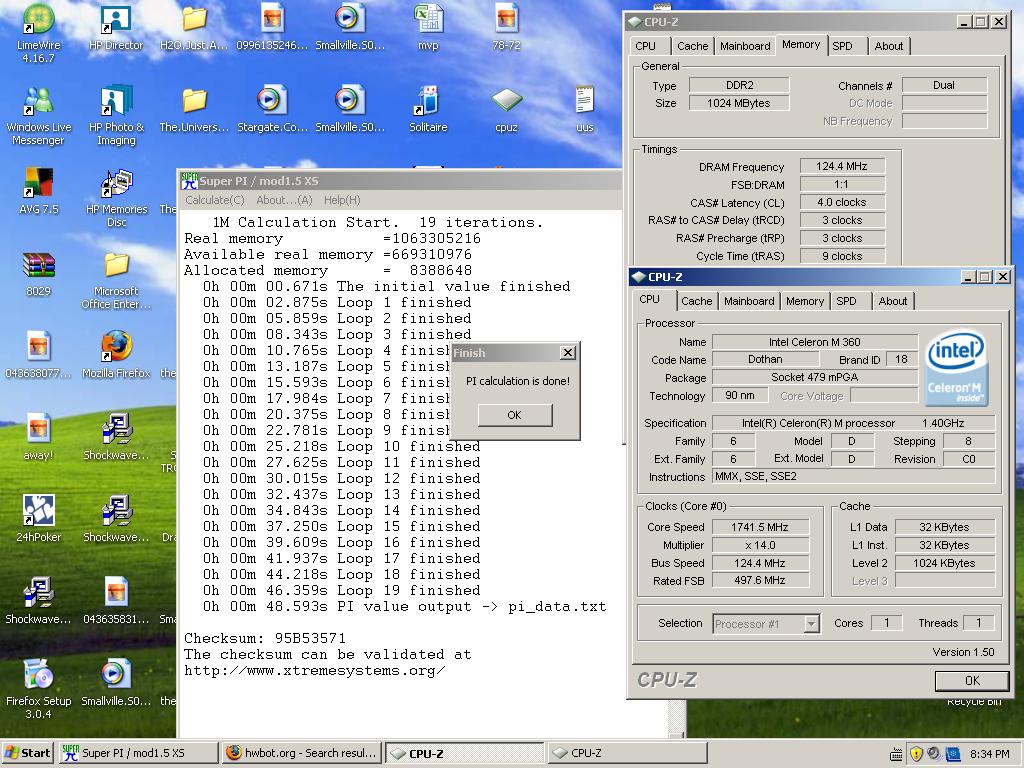Select the HP Director desktop shortcut
This screenshot has width=1024, height=768.
116,27
